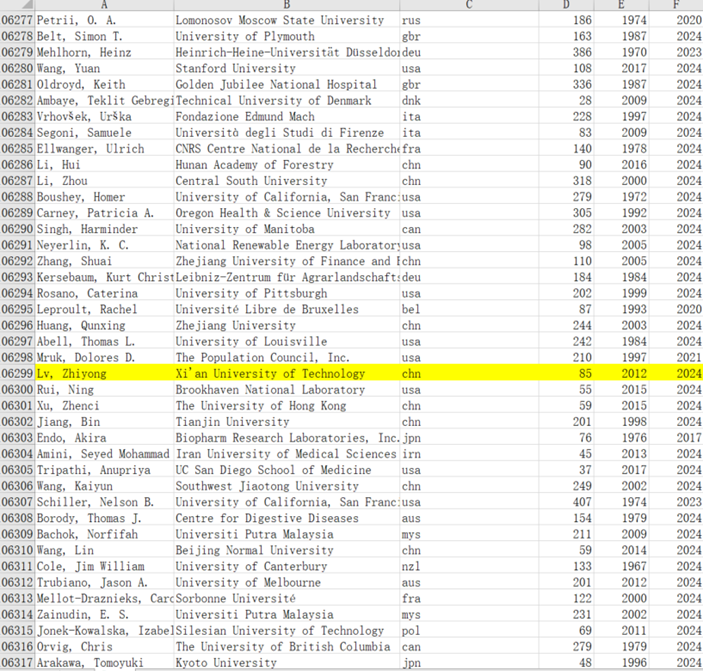Viewport: 703px width, 671px height.
Task: Select row header 06299
Action: coord(17,374)
